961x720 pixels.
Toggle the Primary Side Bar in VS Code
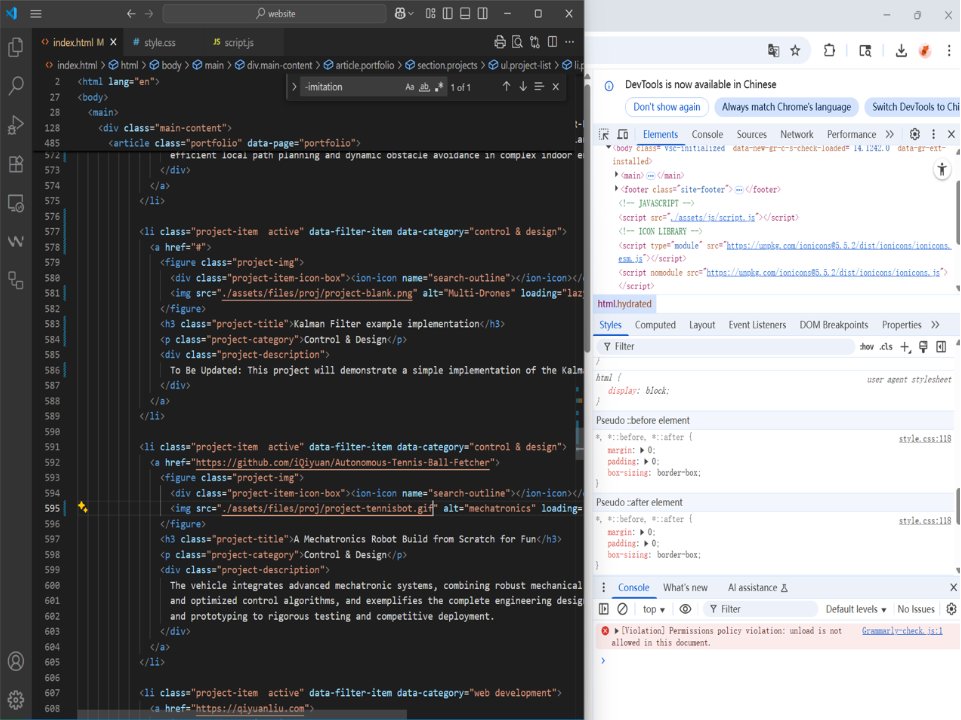coord(448,13)
